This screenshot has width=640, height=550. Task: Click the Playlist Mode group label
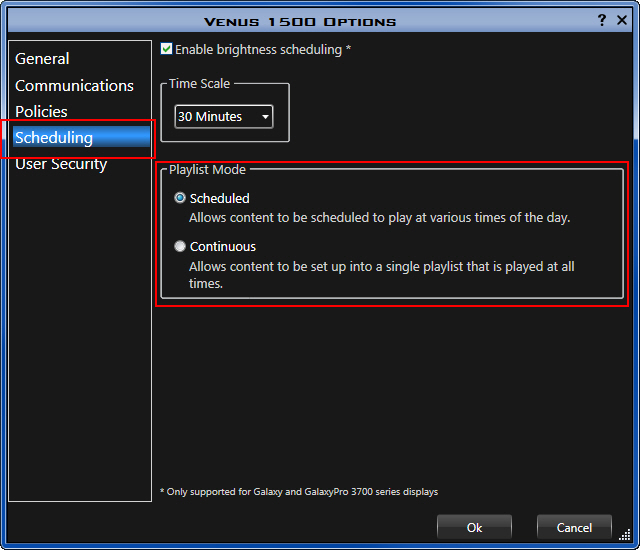point(207,170)
